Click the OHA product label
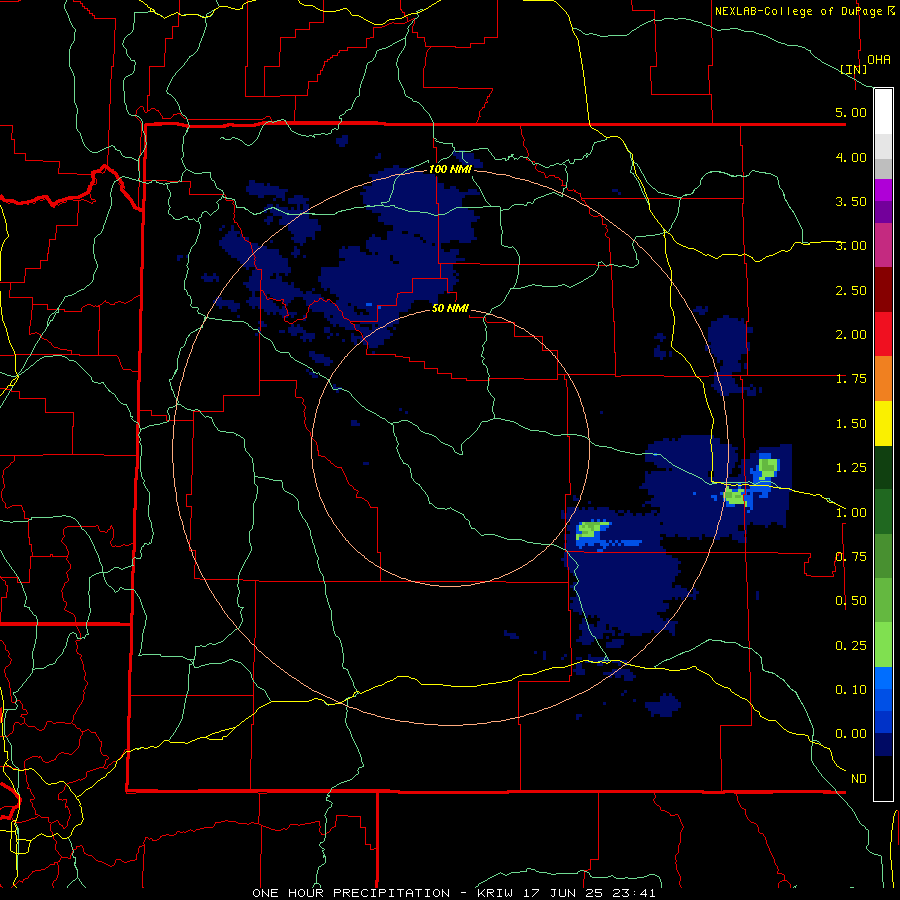Image resolution: width=900 pixels, height=900 pixels. [879, 60]
